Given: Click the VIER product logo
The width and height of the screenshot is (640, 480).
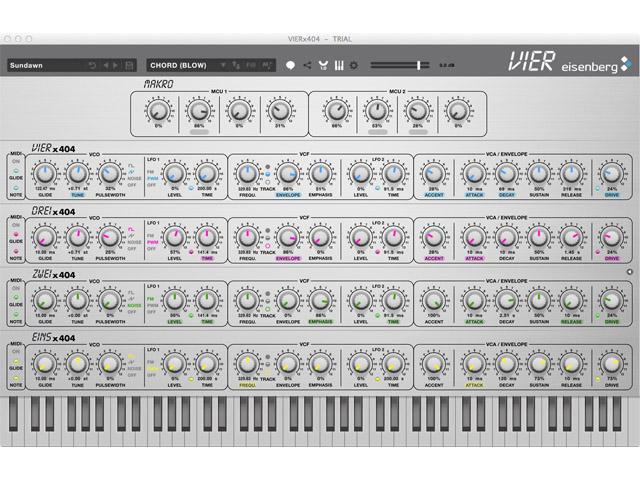Looking at the screenshot, I should click(x=531, y=62).
